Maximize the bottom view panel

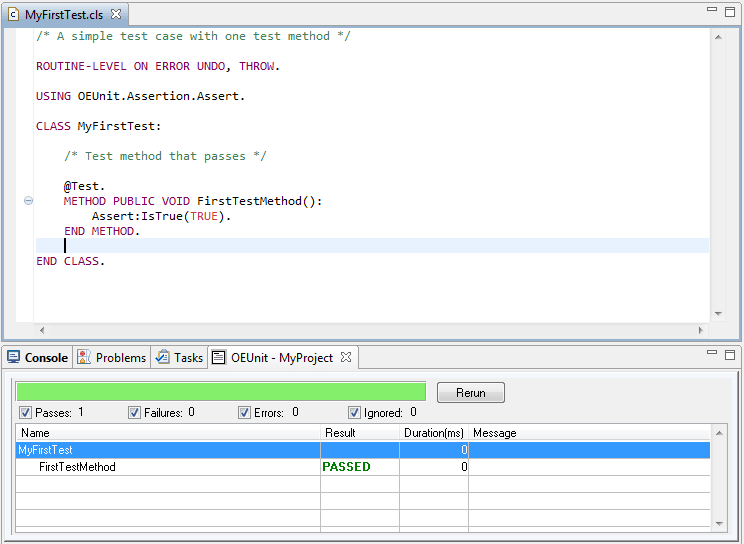tap(730, 355)
